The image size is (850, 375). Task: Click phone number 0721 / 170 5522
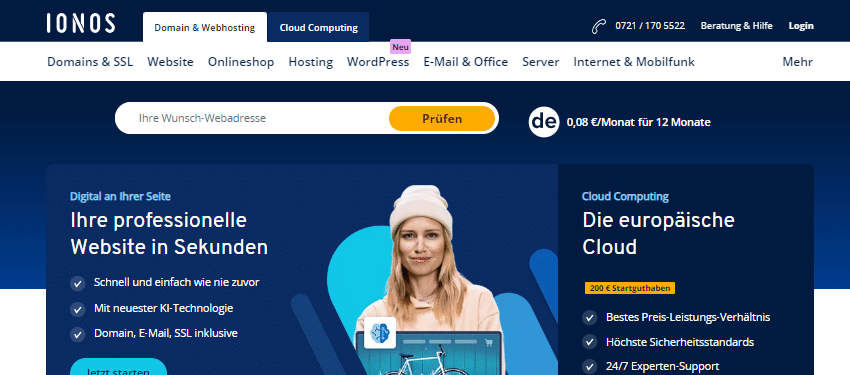(650, 25)
